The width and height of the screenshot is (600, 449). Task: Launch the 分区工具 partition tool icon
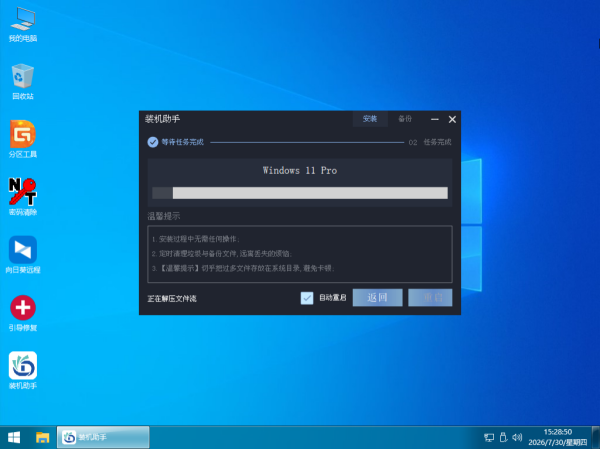pos(23,139)
